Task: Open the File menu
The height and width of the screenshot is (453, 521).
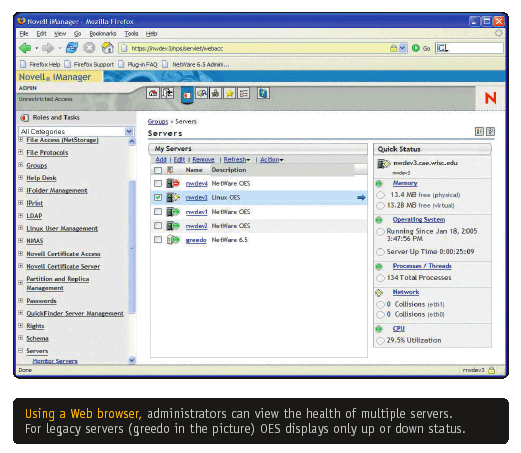Action: [x=24, y=34]
